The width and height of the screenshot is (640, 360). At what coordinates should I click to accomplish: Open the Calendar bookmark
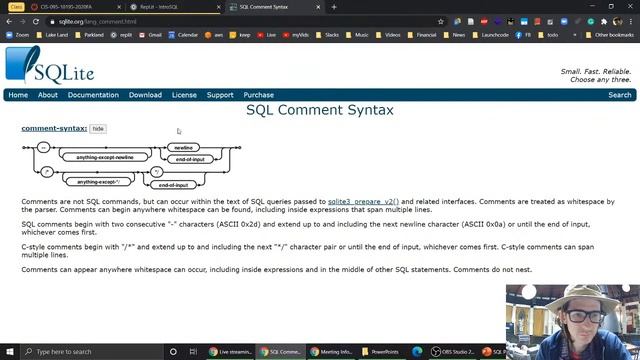[183, 35]
